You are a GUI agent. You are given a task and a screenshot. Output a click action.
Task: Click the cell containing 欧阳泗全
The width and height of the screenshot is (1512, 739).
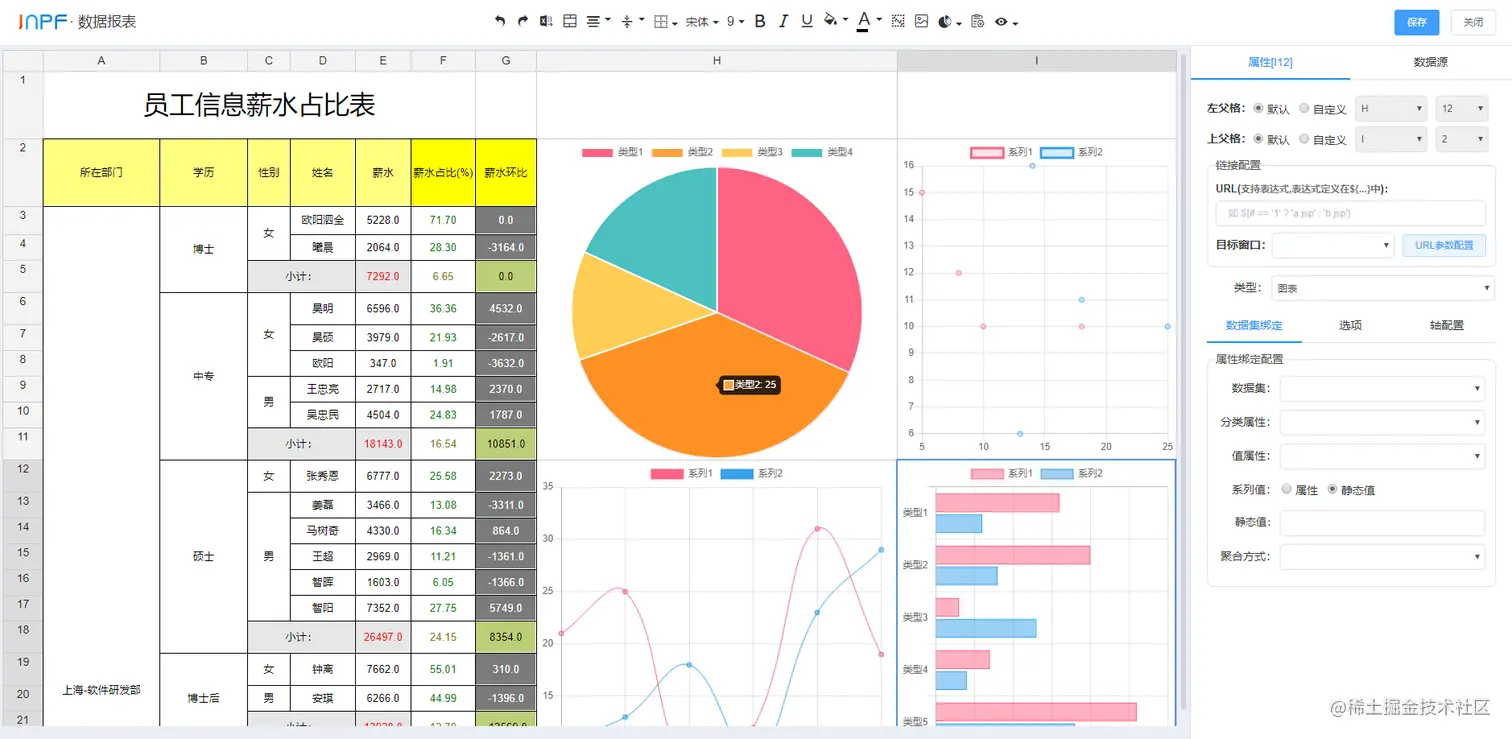(x=322, y=220)
